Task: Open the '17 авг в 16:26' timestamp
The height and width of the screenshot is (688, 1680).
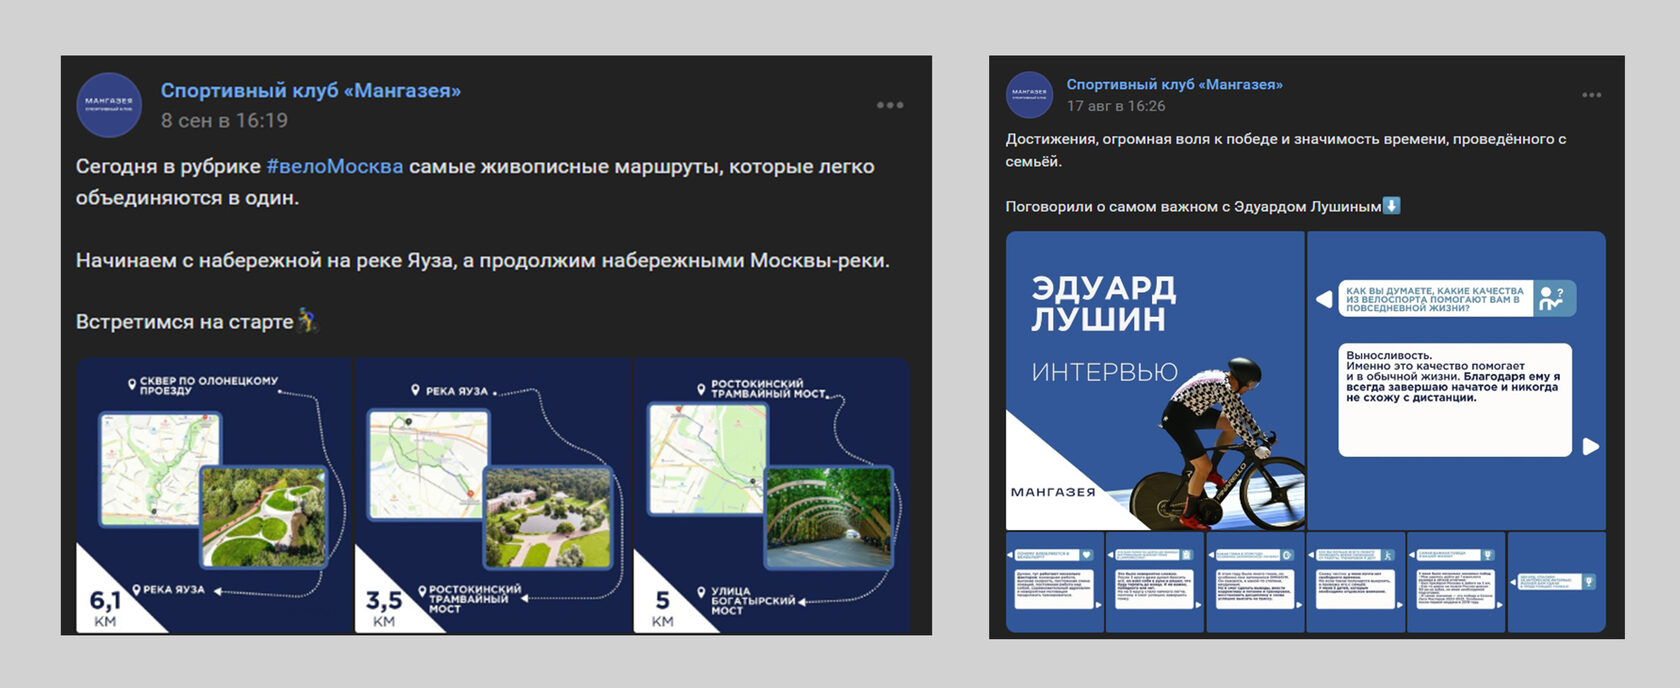Action: 1115,106
